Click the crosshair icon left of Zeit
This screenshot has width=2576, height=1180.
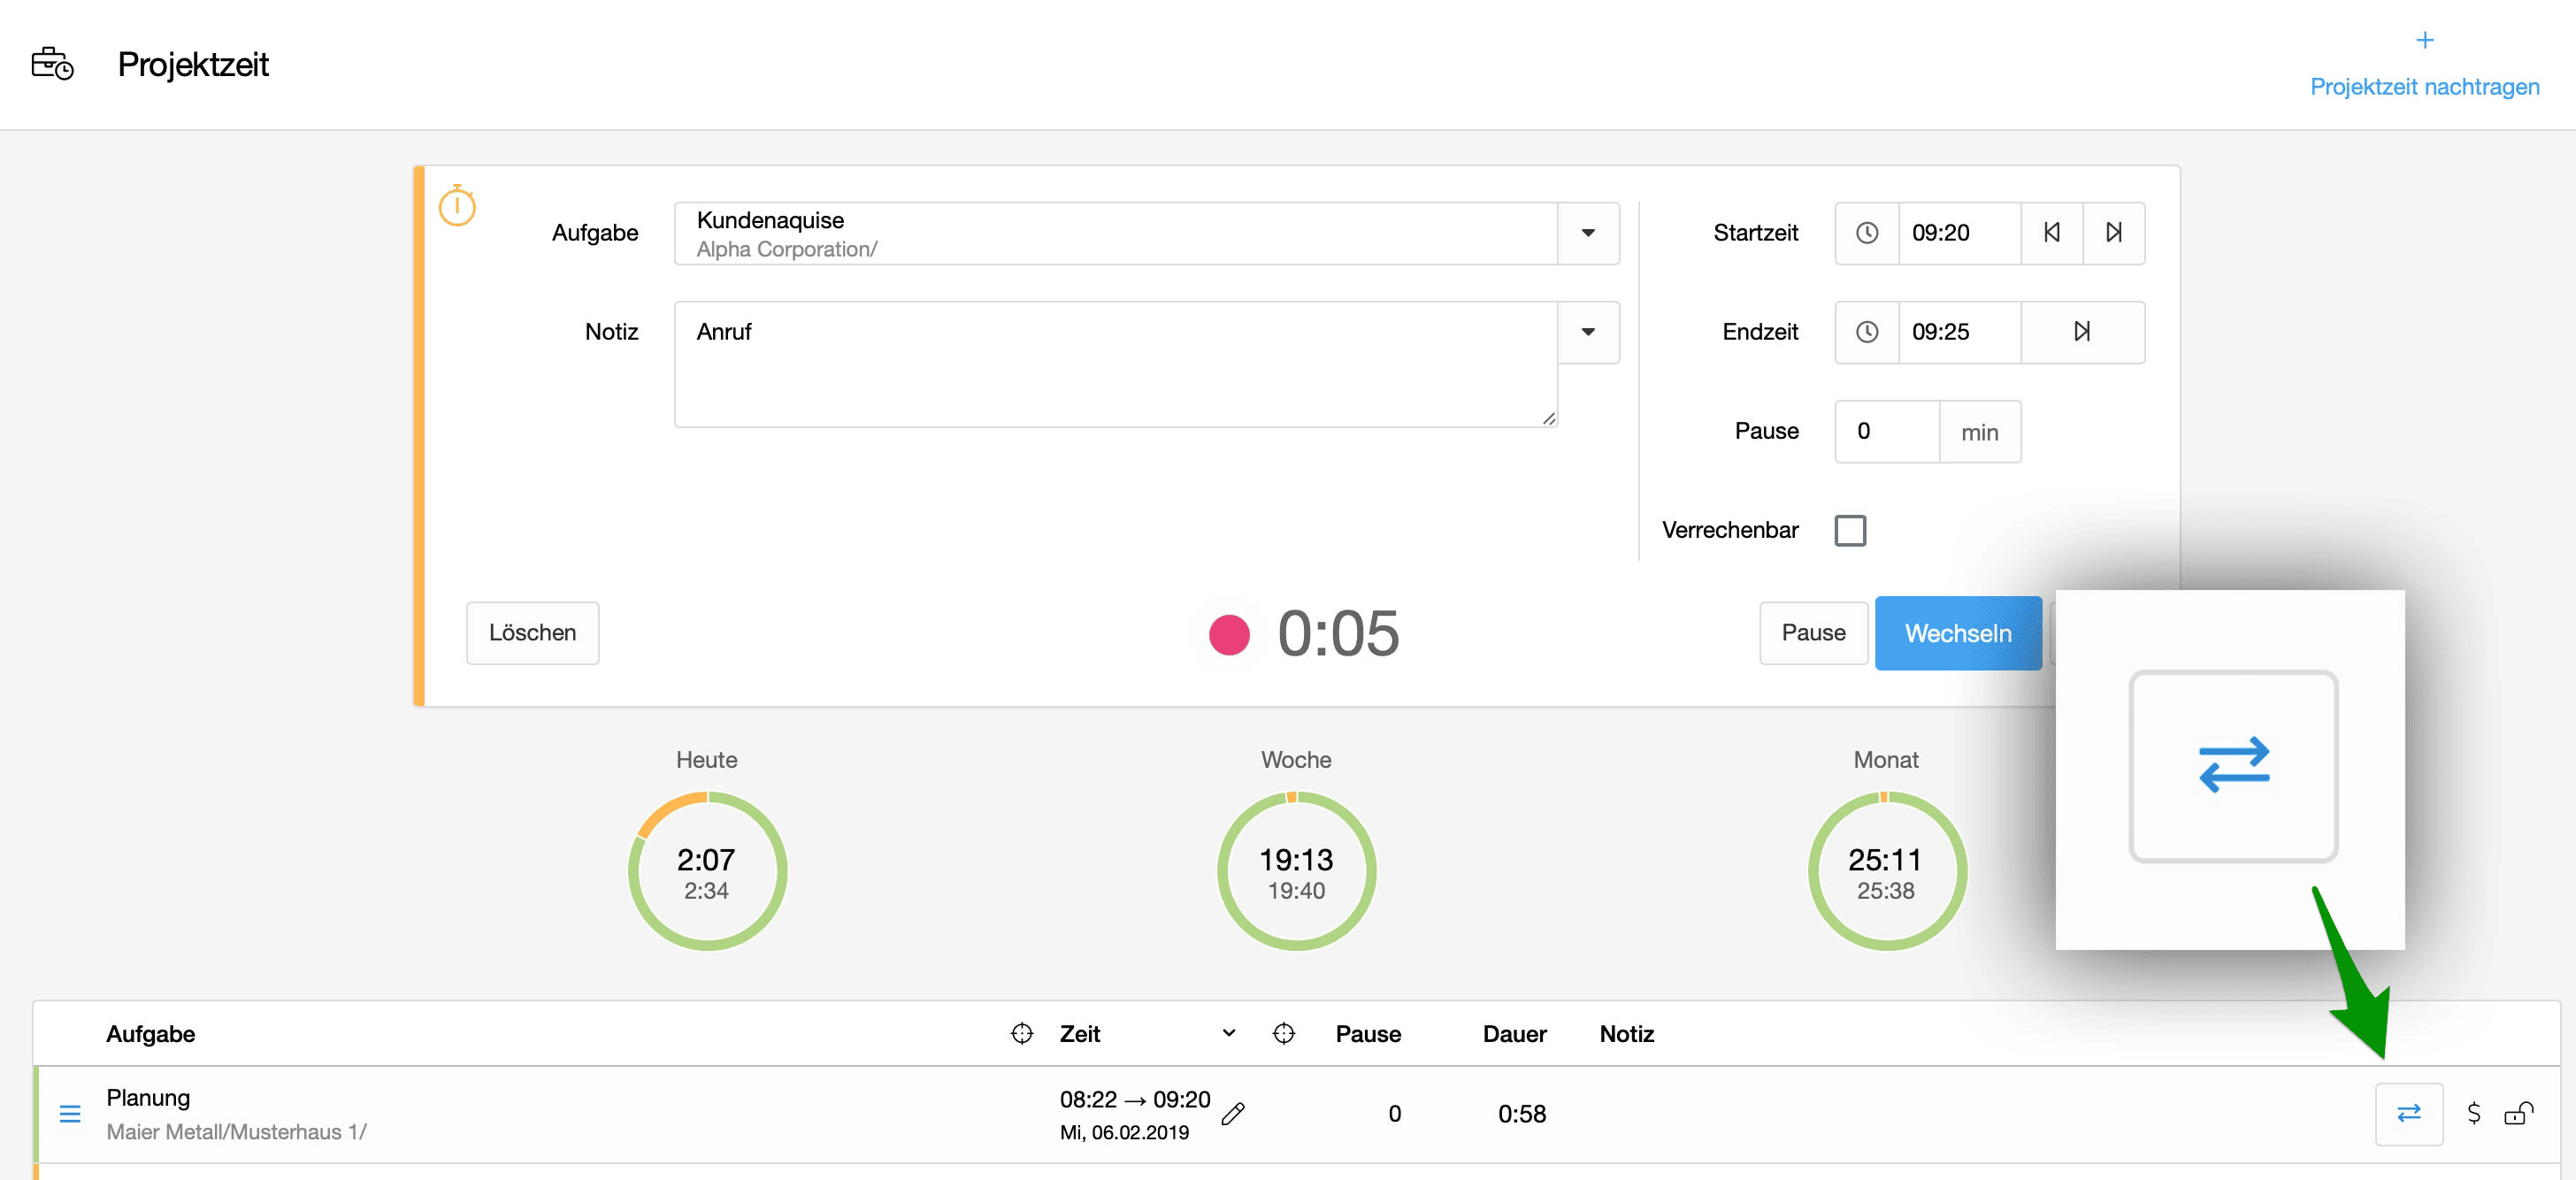pos(1021,1033)
